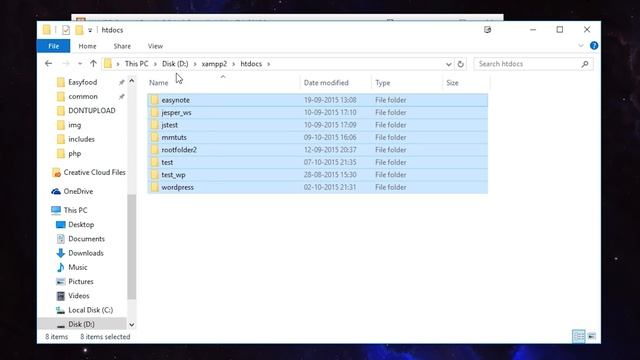Open Local Disk (C:) in sidebar
The width and height of the screenshot is (640, 360).
tap(90, 310)
